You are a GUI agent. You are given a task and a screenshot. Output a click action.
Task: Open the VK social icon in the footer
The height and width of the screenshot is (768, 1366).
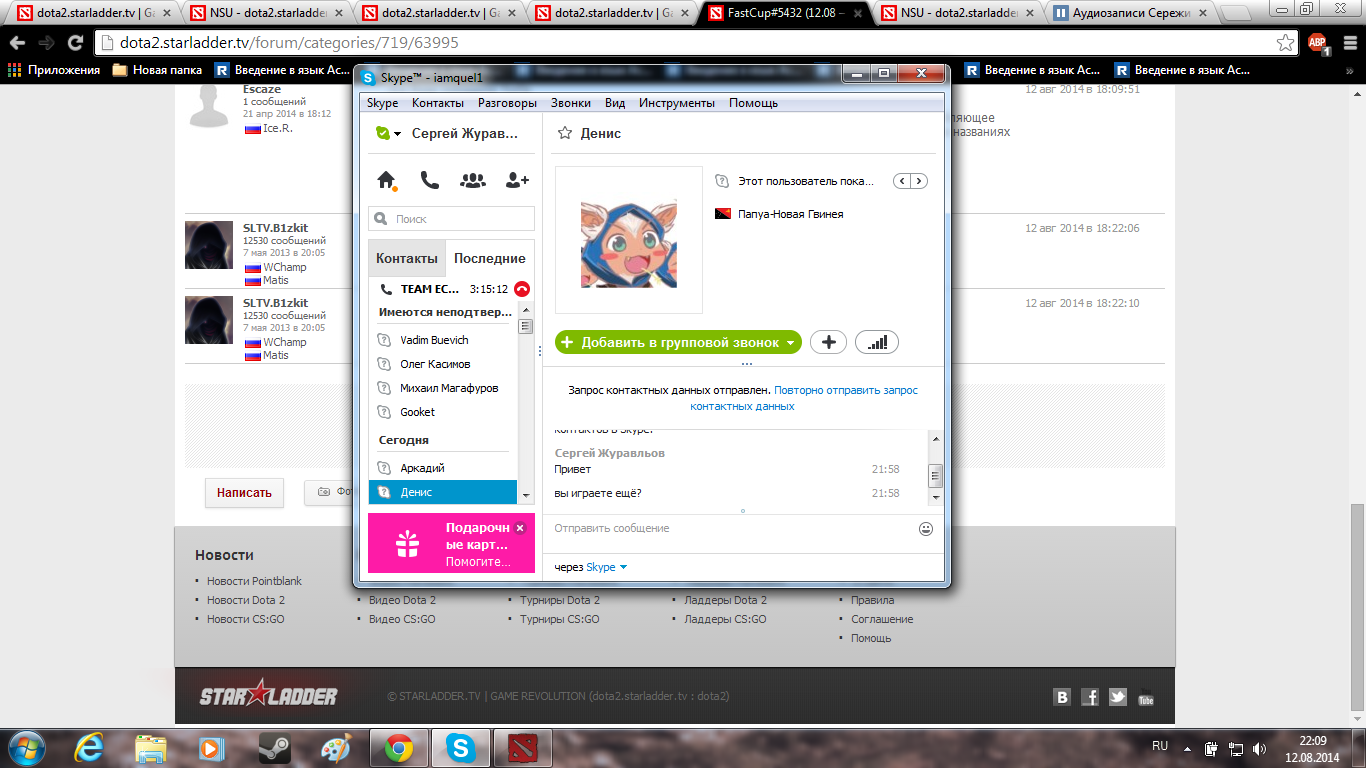[1062, 698]
